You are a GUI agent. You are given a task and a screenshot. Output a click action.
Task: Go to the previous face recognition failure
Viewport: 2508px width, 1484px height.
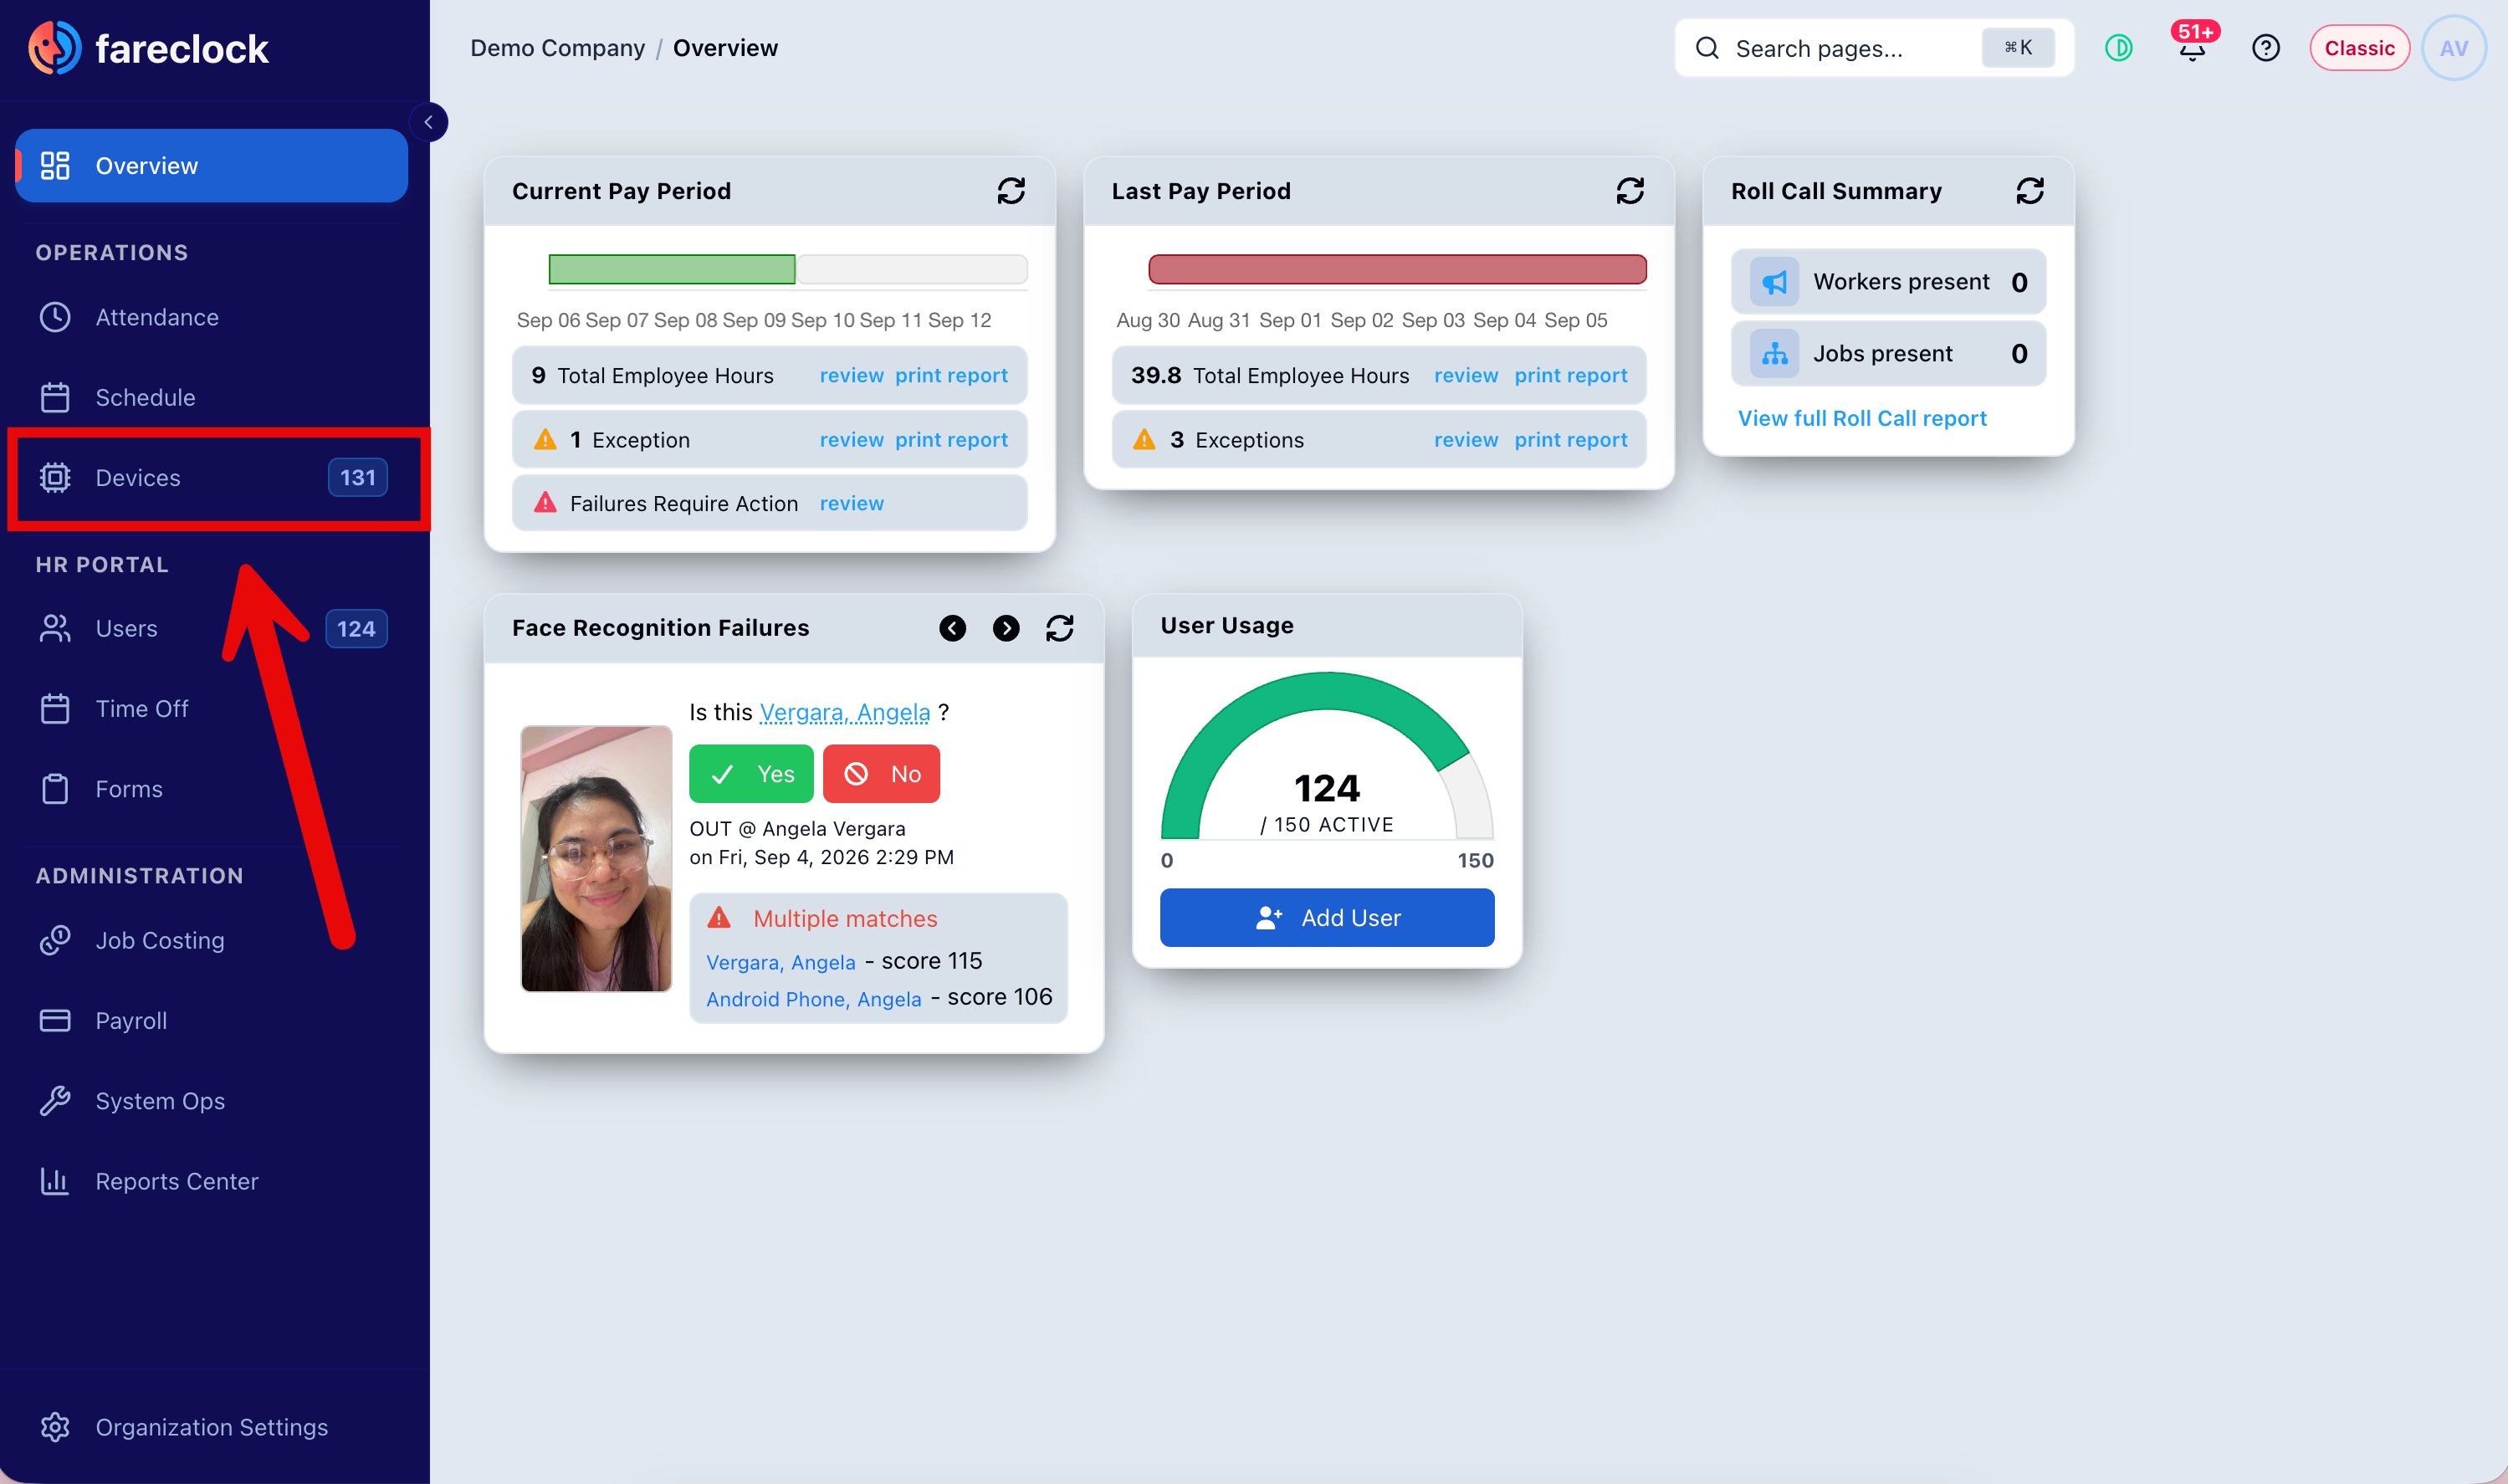tap(952, 628)
